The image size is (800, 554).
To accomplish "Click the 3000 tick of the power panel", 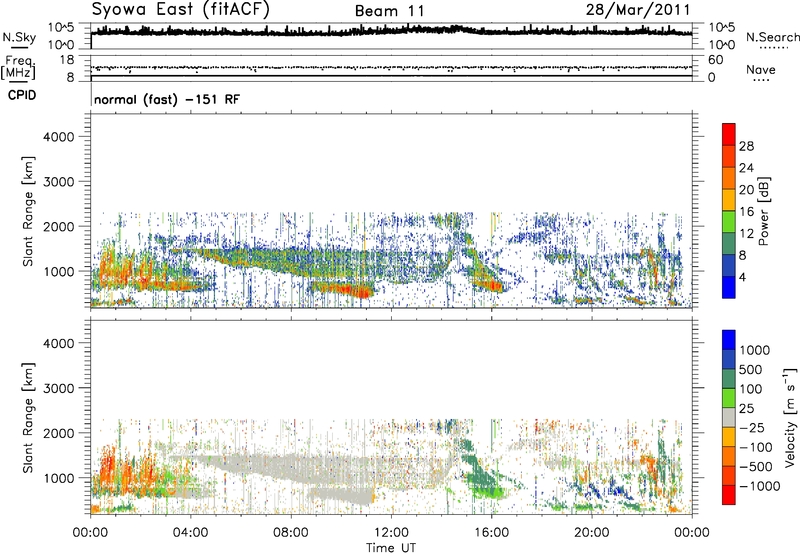I will (59, 182).
